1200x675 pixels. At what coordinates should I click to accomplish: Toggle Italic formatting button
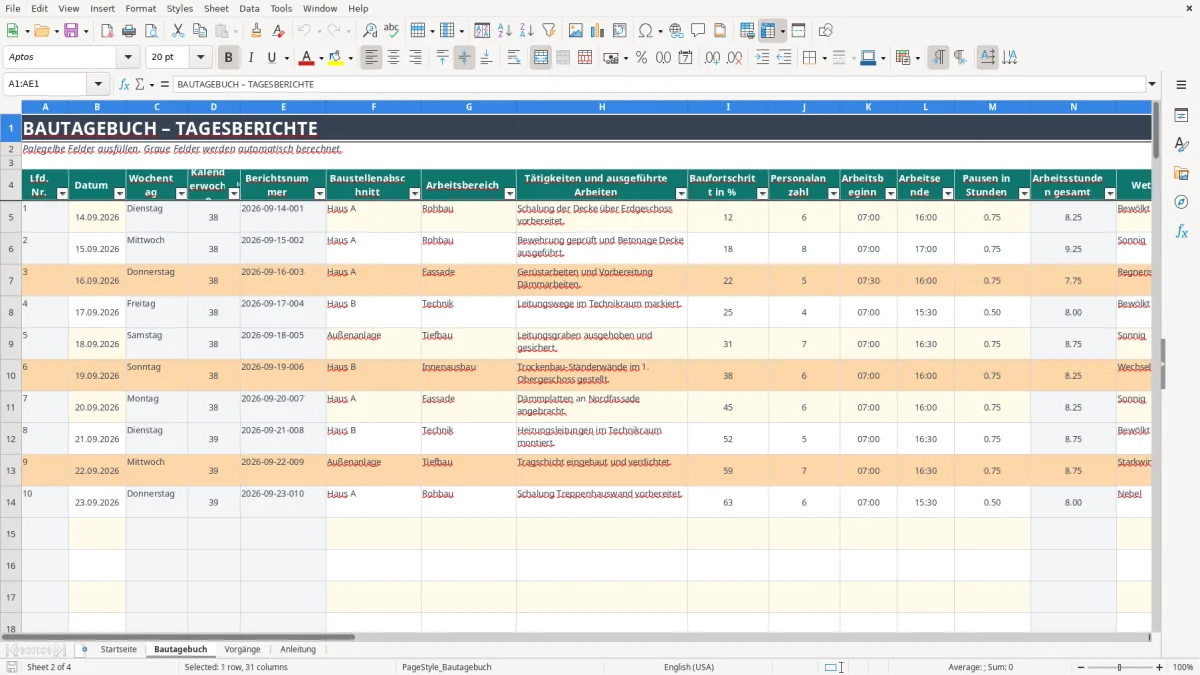pyautogui.click(x=250, y=58)
